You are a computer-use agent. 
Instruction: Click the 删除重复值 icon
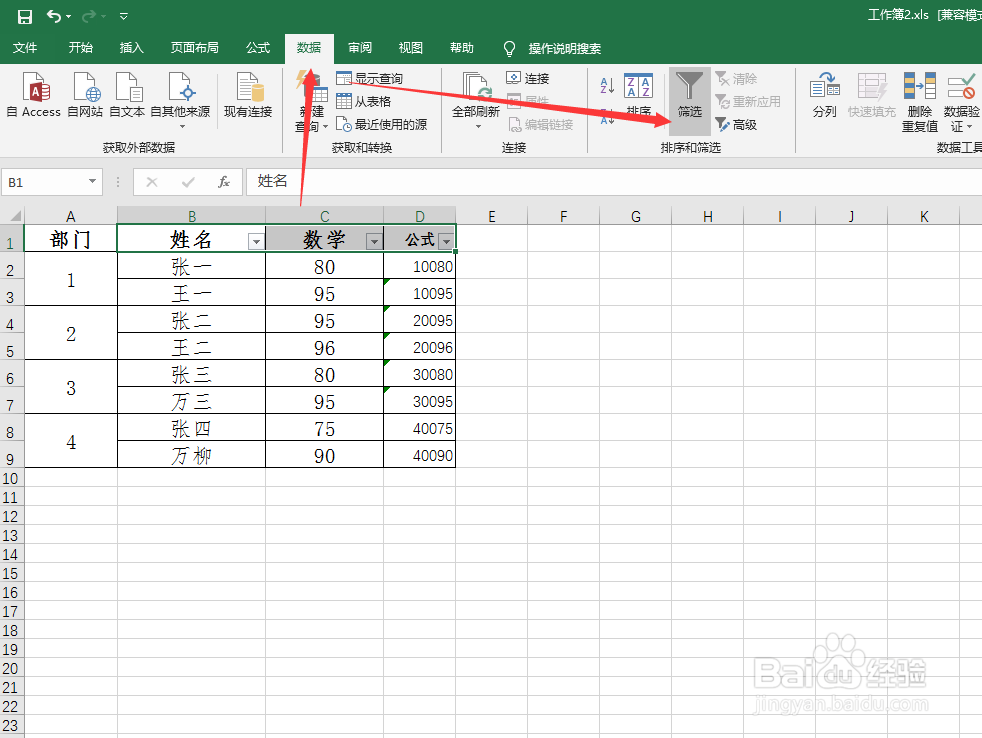pos(919,101)
